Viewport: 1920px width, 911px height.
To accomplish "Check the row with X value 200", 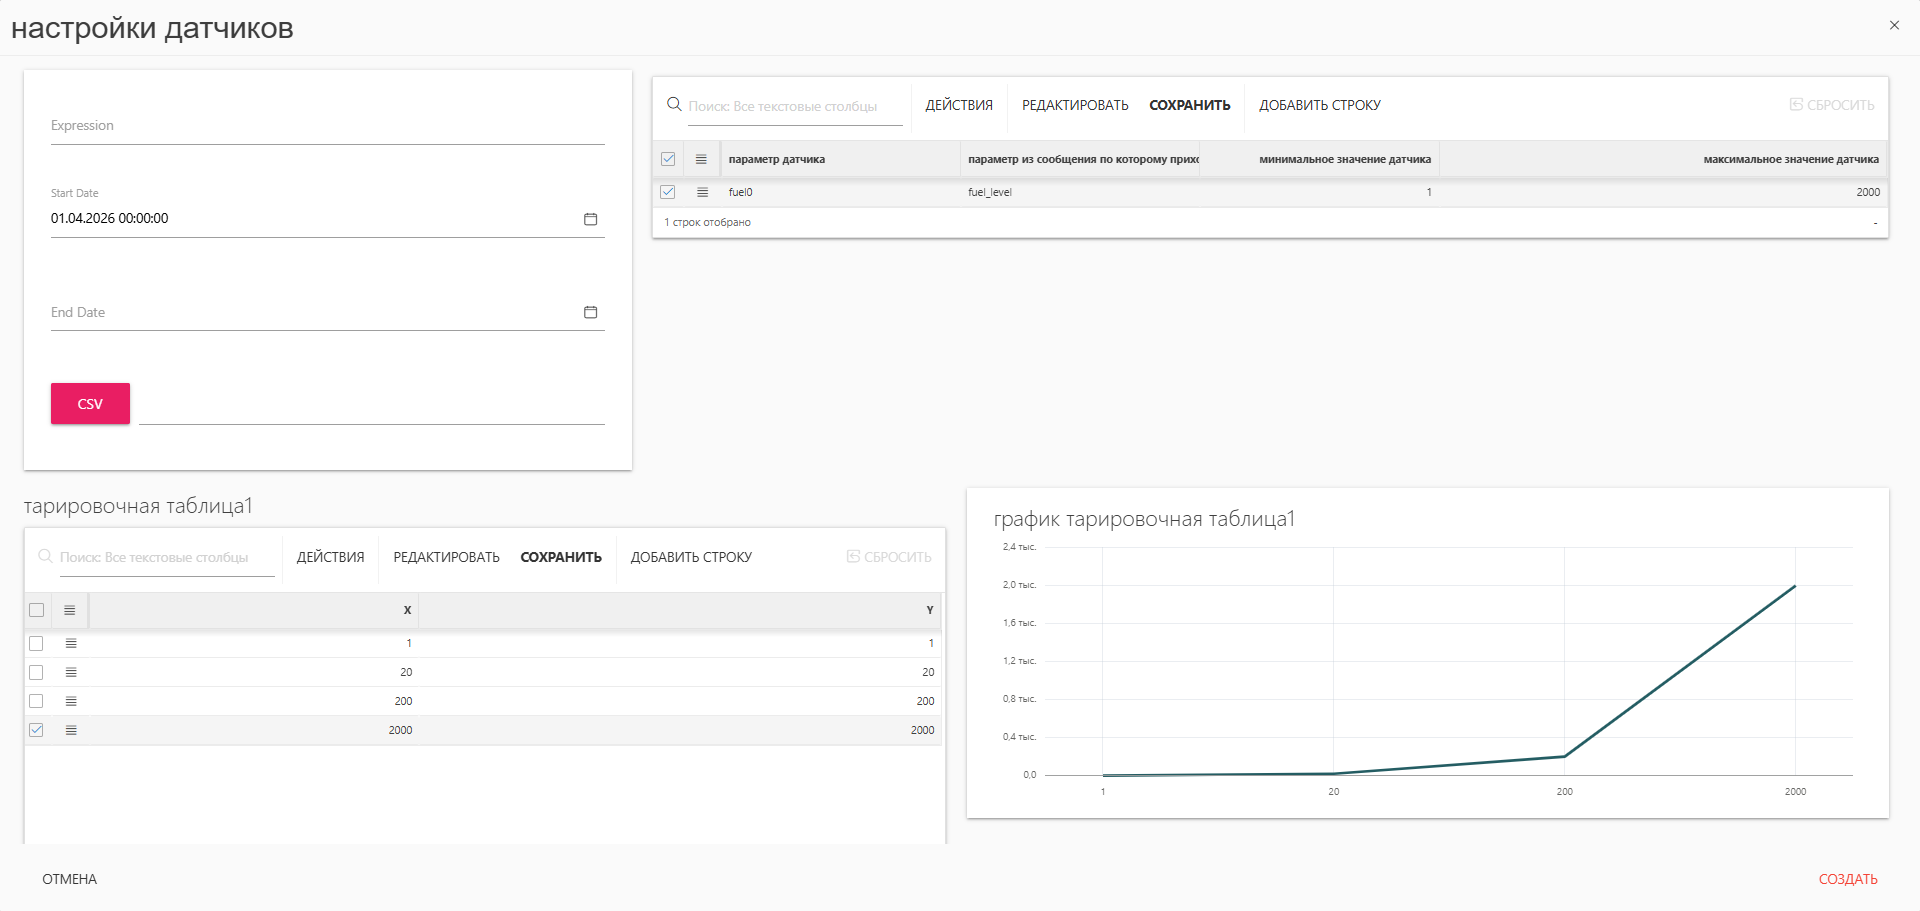I will click(37, 701).
